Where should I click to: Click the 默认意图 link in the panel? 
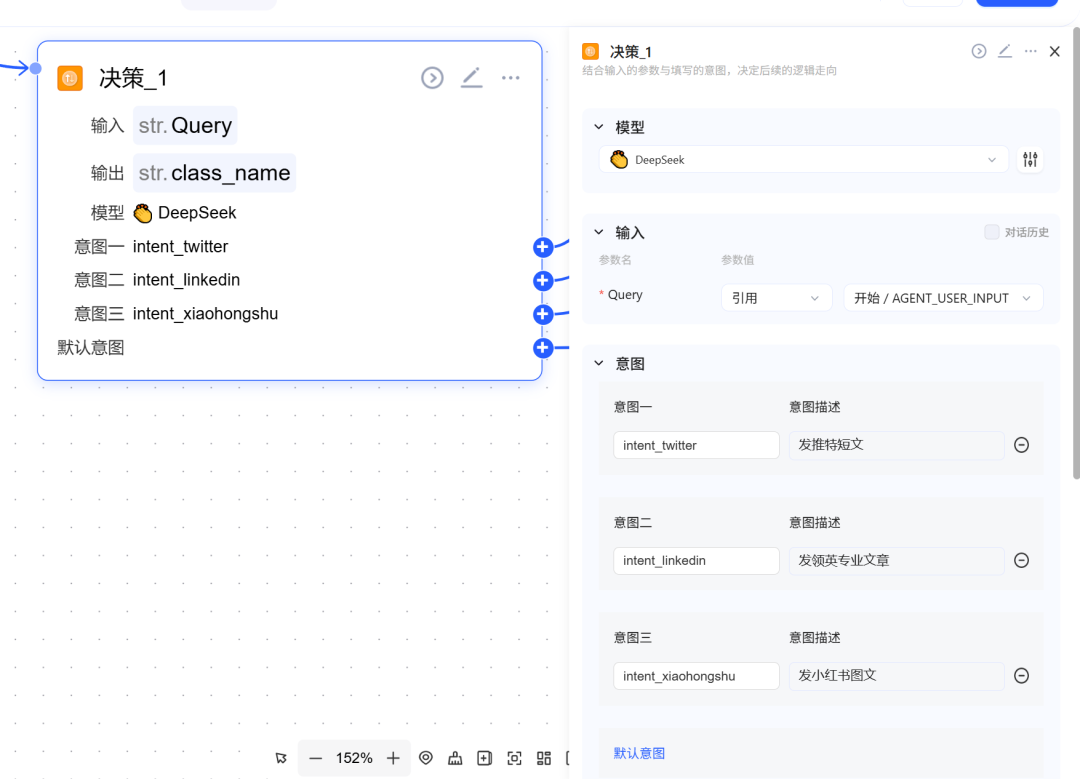point(639,753)
